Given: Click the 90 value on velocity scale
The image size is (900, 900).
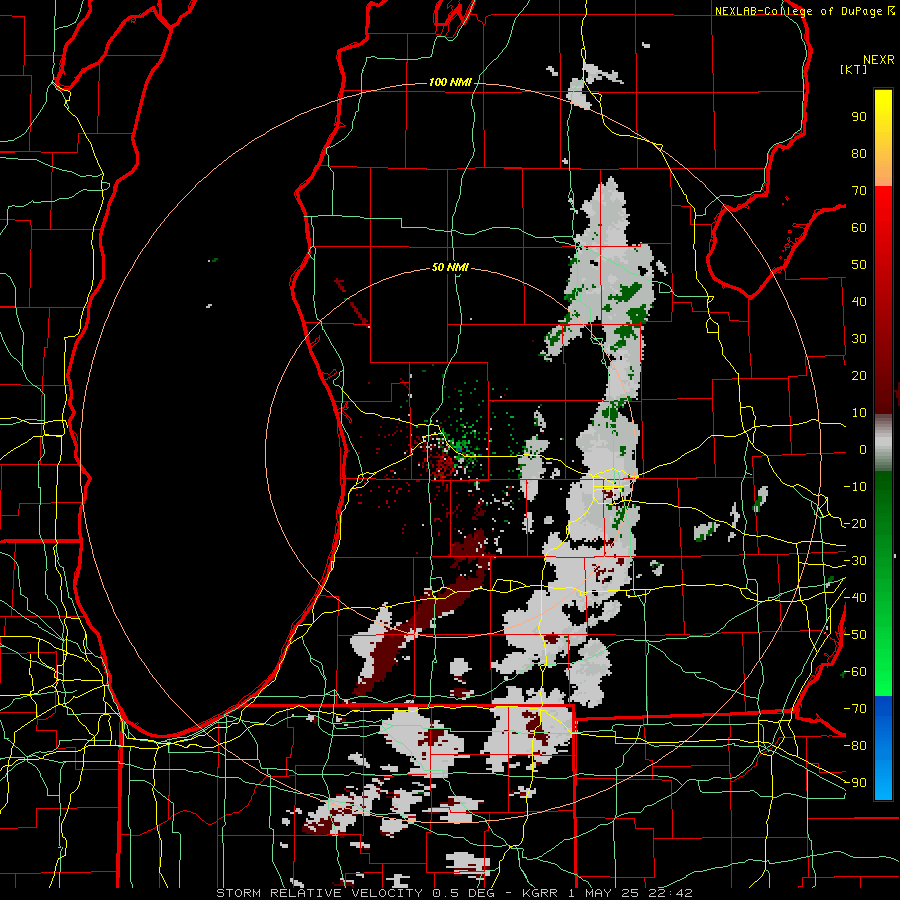Looking at the screenshot, I should [859, 117].
